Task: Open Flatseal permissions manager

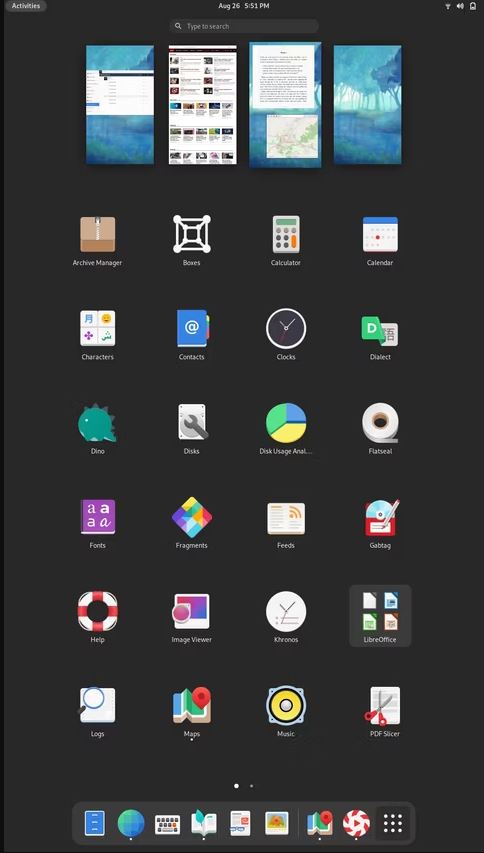Action: (x=380, y=429)
